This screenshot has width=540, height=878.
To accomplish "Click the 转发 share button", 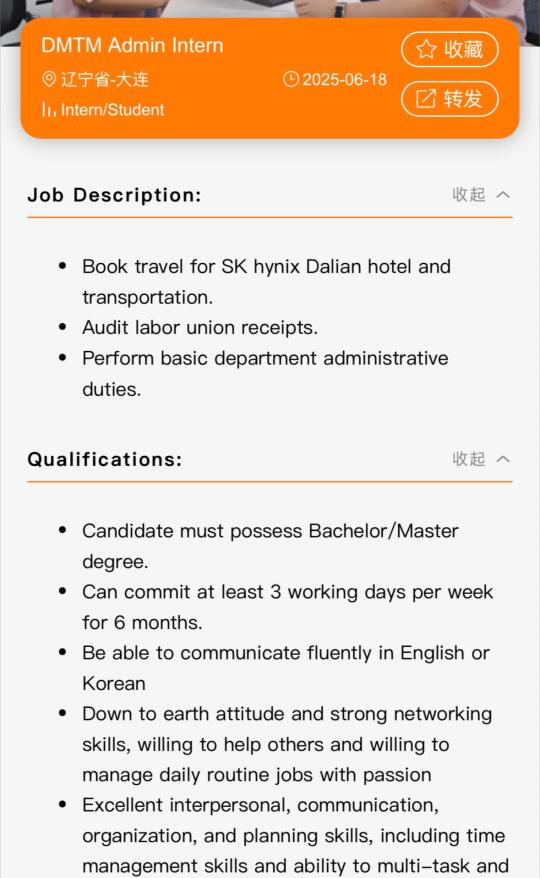I will (x=450, y=99).
